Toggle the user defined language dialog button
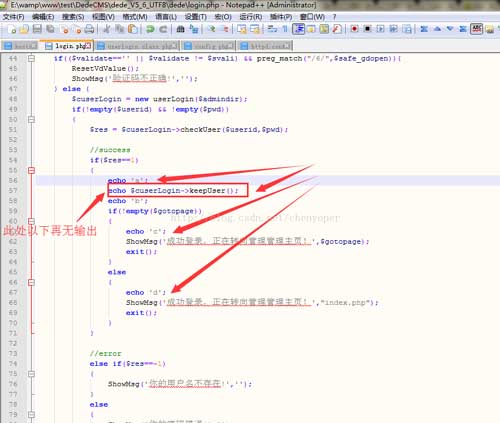 point(311,29)
